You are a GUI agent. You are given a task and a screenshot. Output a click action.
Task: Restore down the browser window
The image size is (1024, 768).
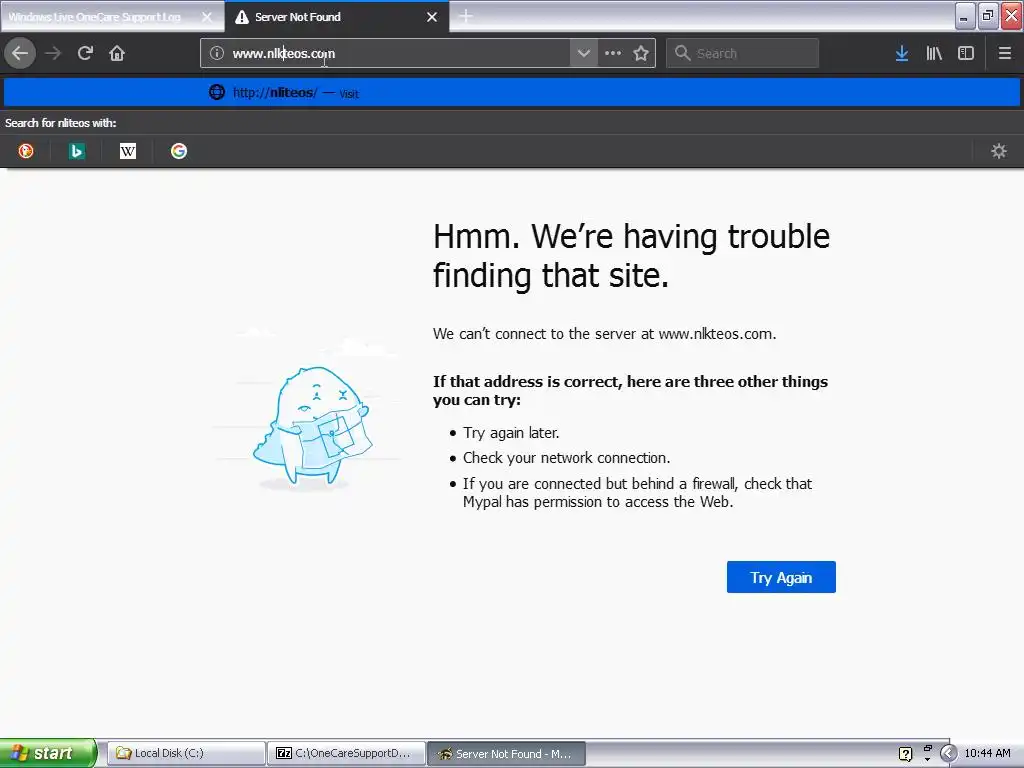coord(988,16)
